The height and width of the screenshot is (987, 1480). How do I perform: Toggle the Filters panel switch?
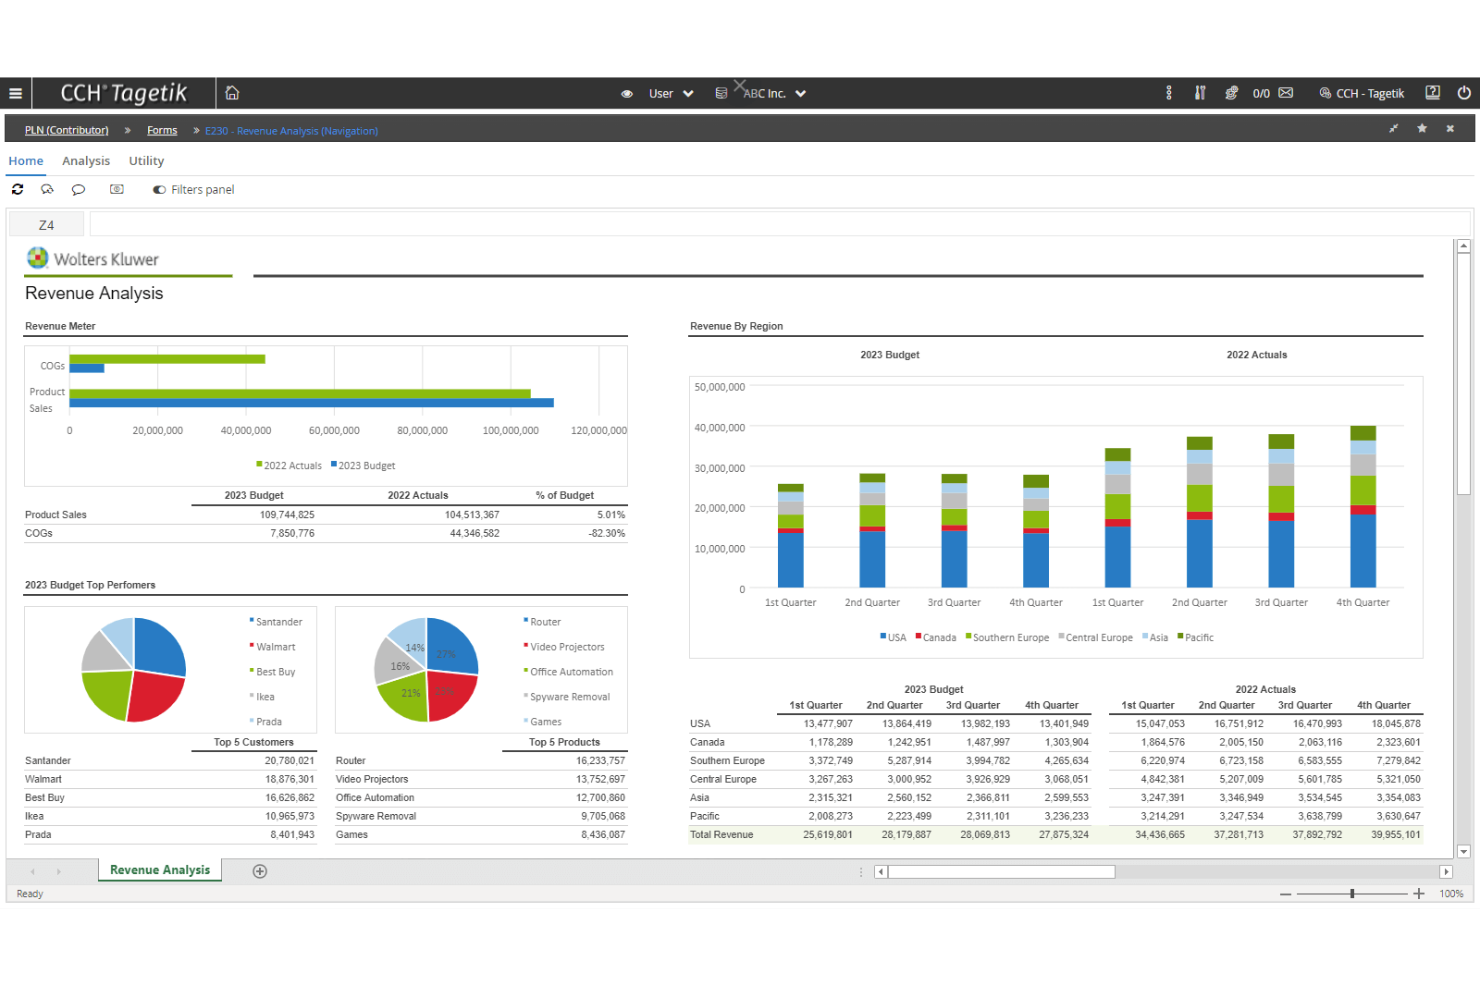[160, 189]
